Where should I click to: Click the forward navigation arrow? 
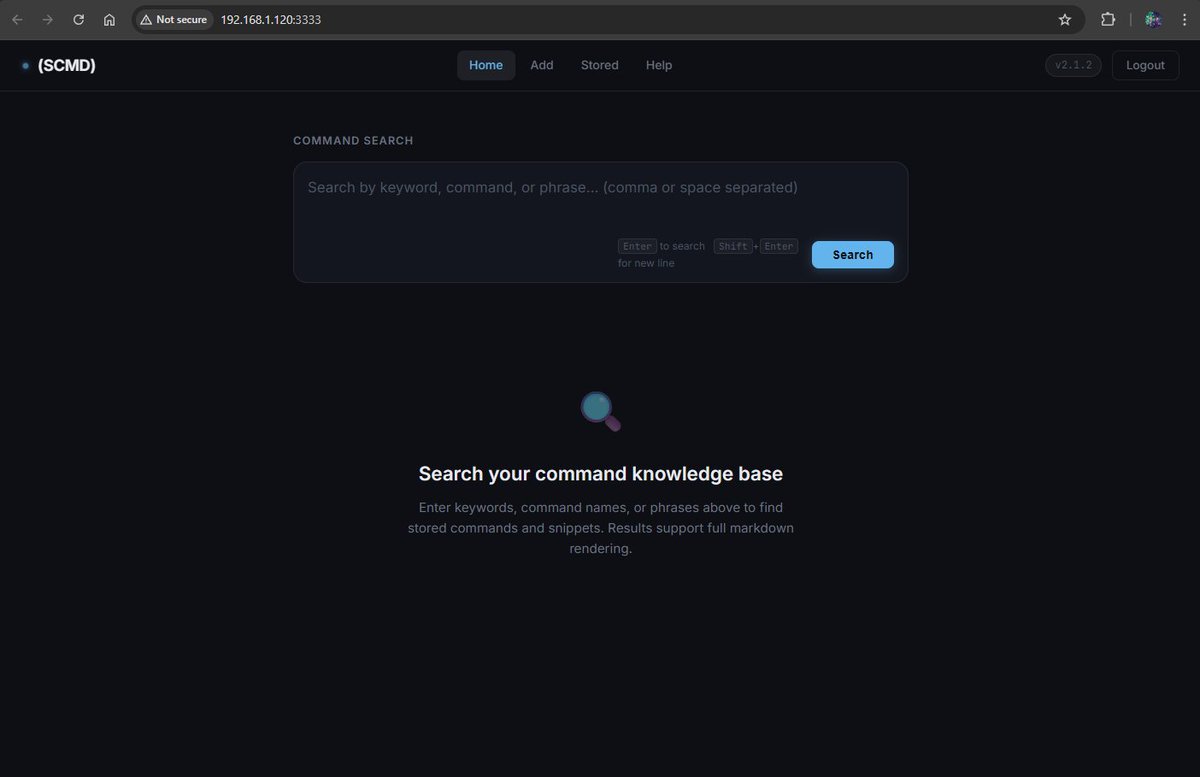pyautogui.click(x=48, y=19)
